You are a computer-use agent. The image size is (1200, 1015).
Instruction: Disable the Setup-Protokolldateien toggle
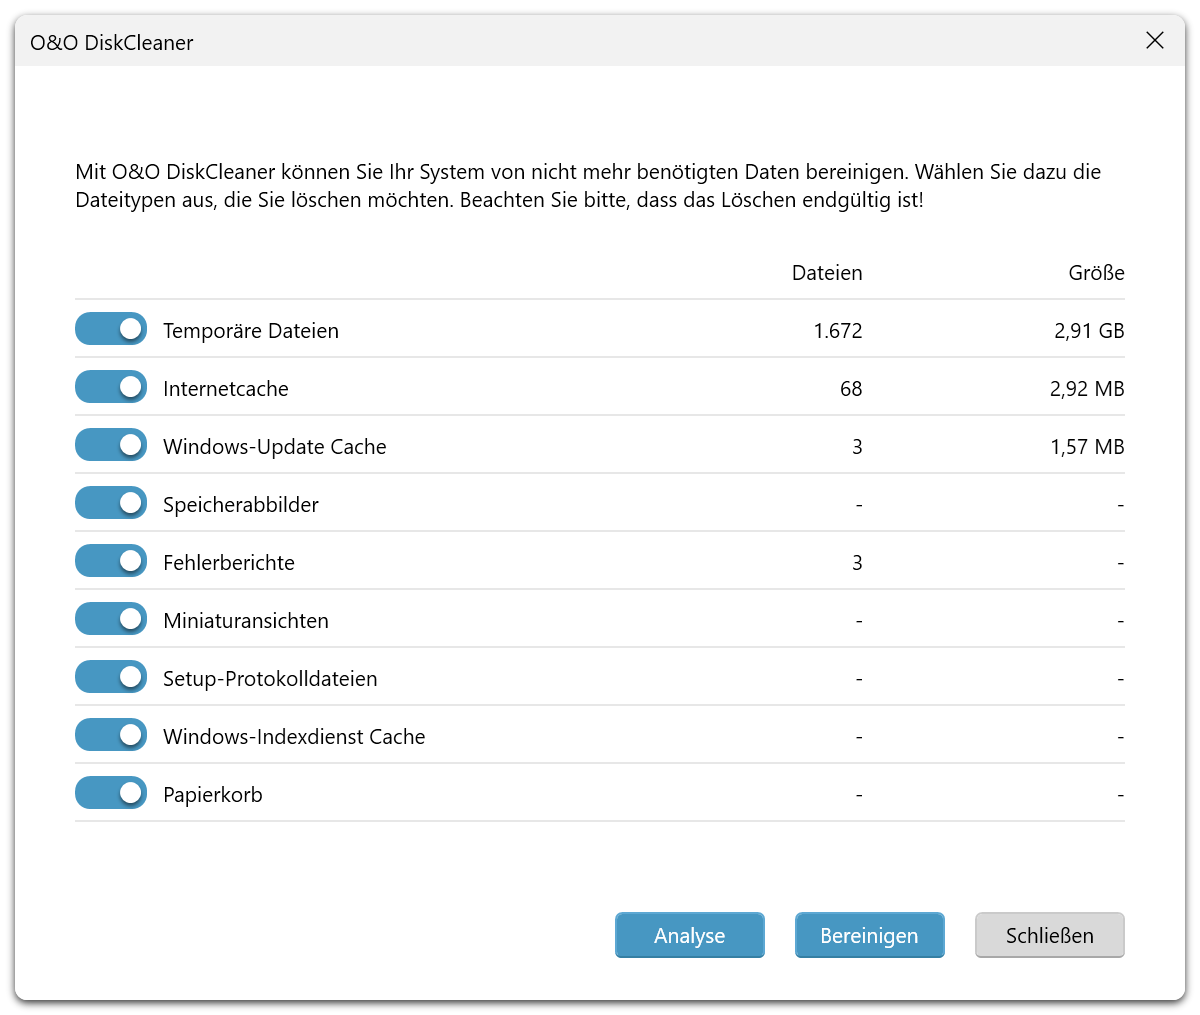click(111, 677)
